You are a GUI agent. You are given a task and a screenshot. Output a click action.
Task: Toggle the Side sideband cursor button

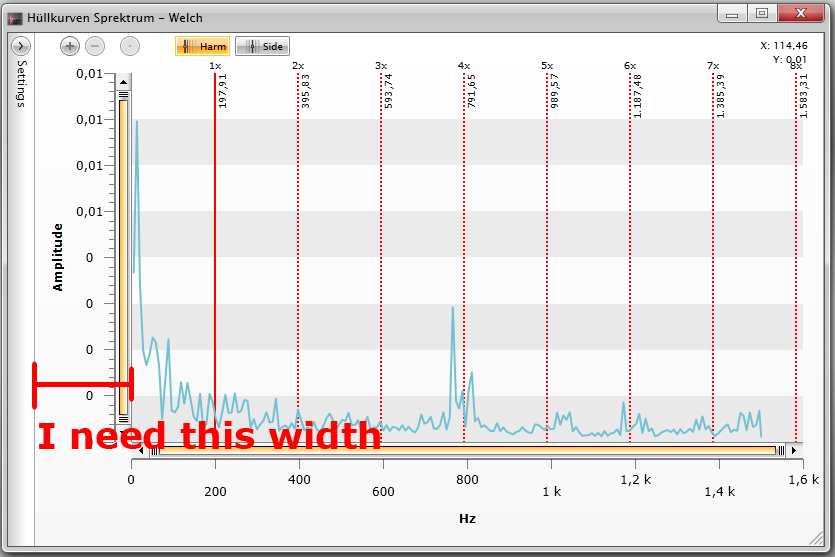(x=263, y=46)
